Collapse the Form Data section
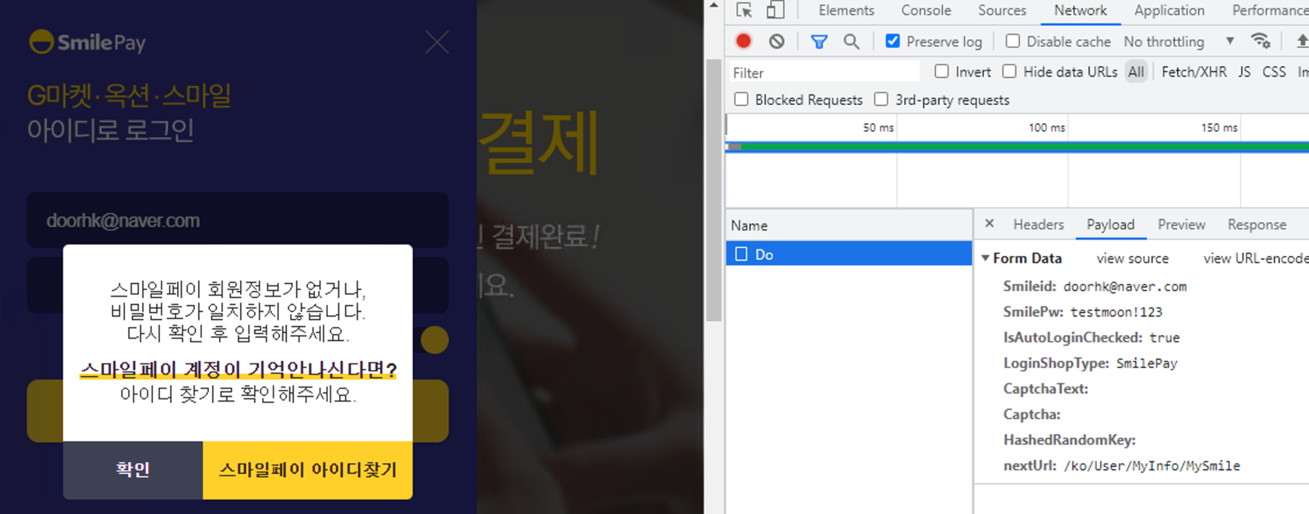Image resolution: width=1309 pixels, height=514 pixels. tap(985, 258)
